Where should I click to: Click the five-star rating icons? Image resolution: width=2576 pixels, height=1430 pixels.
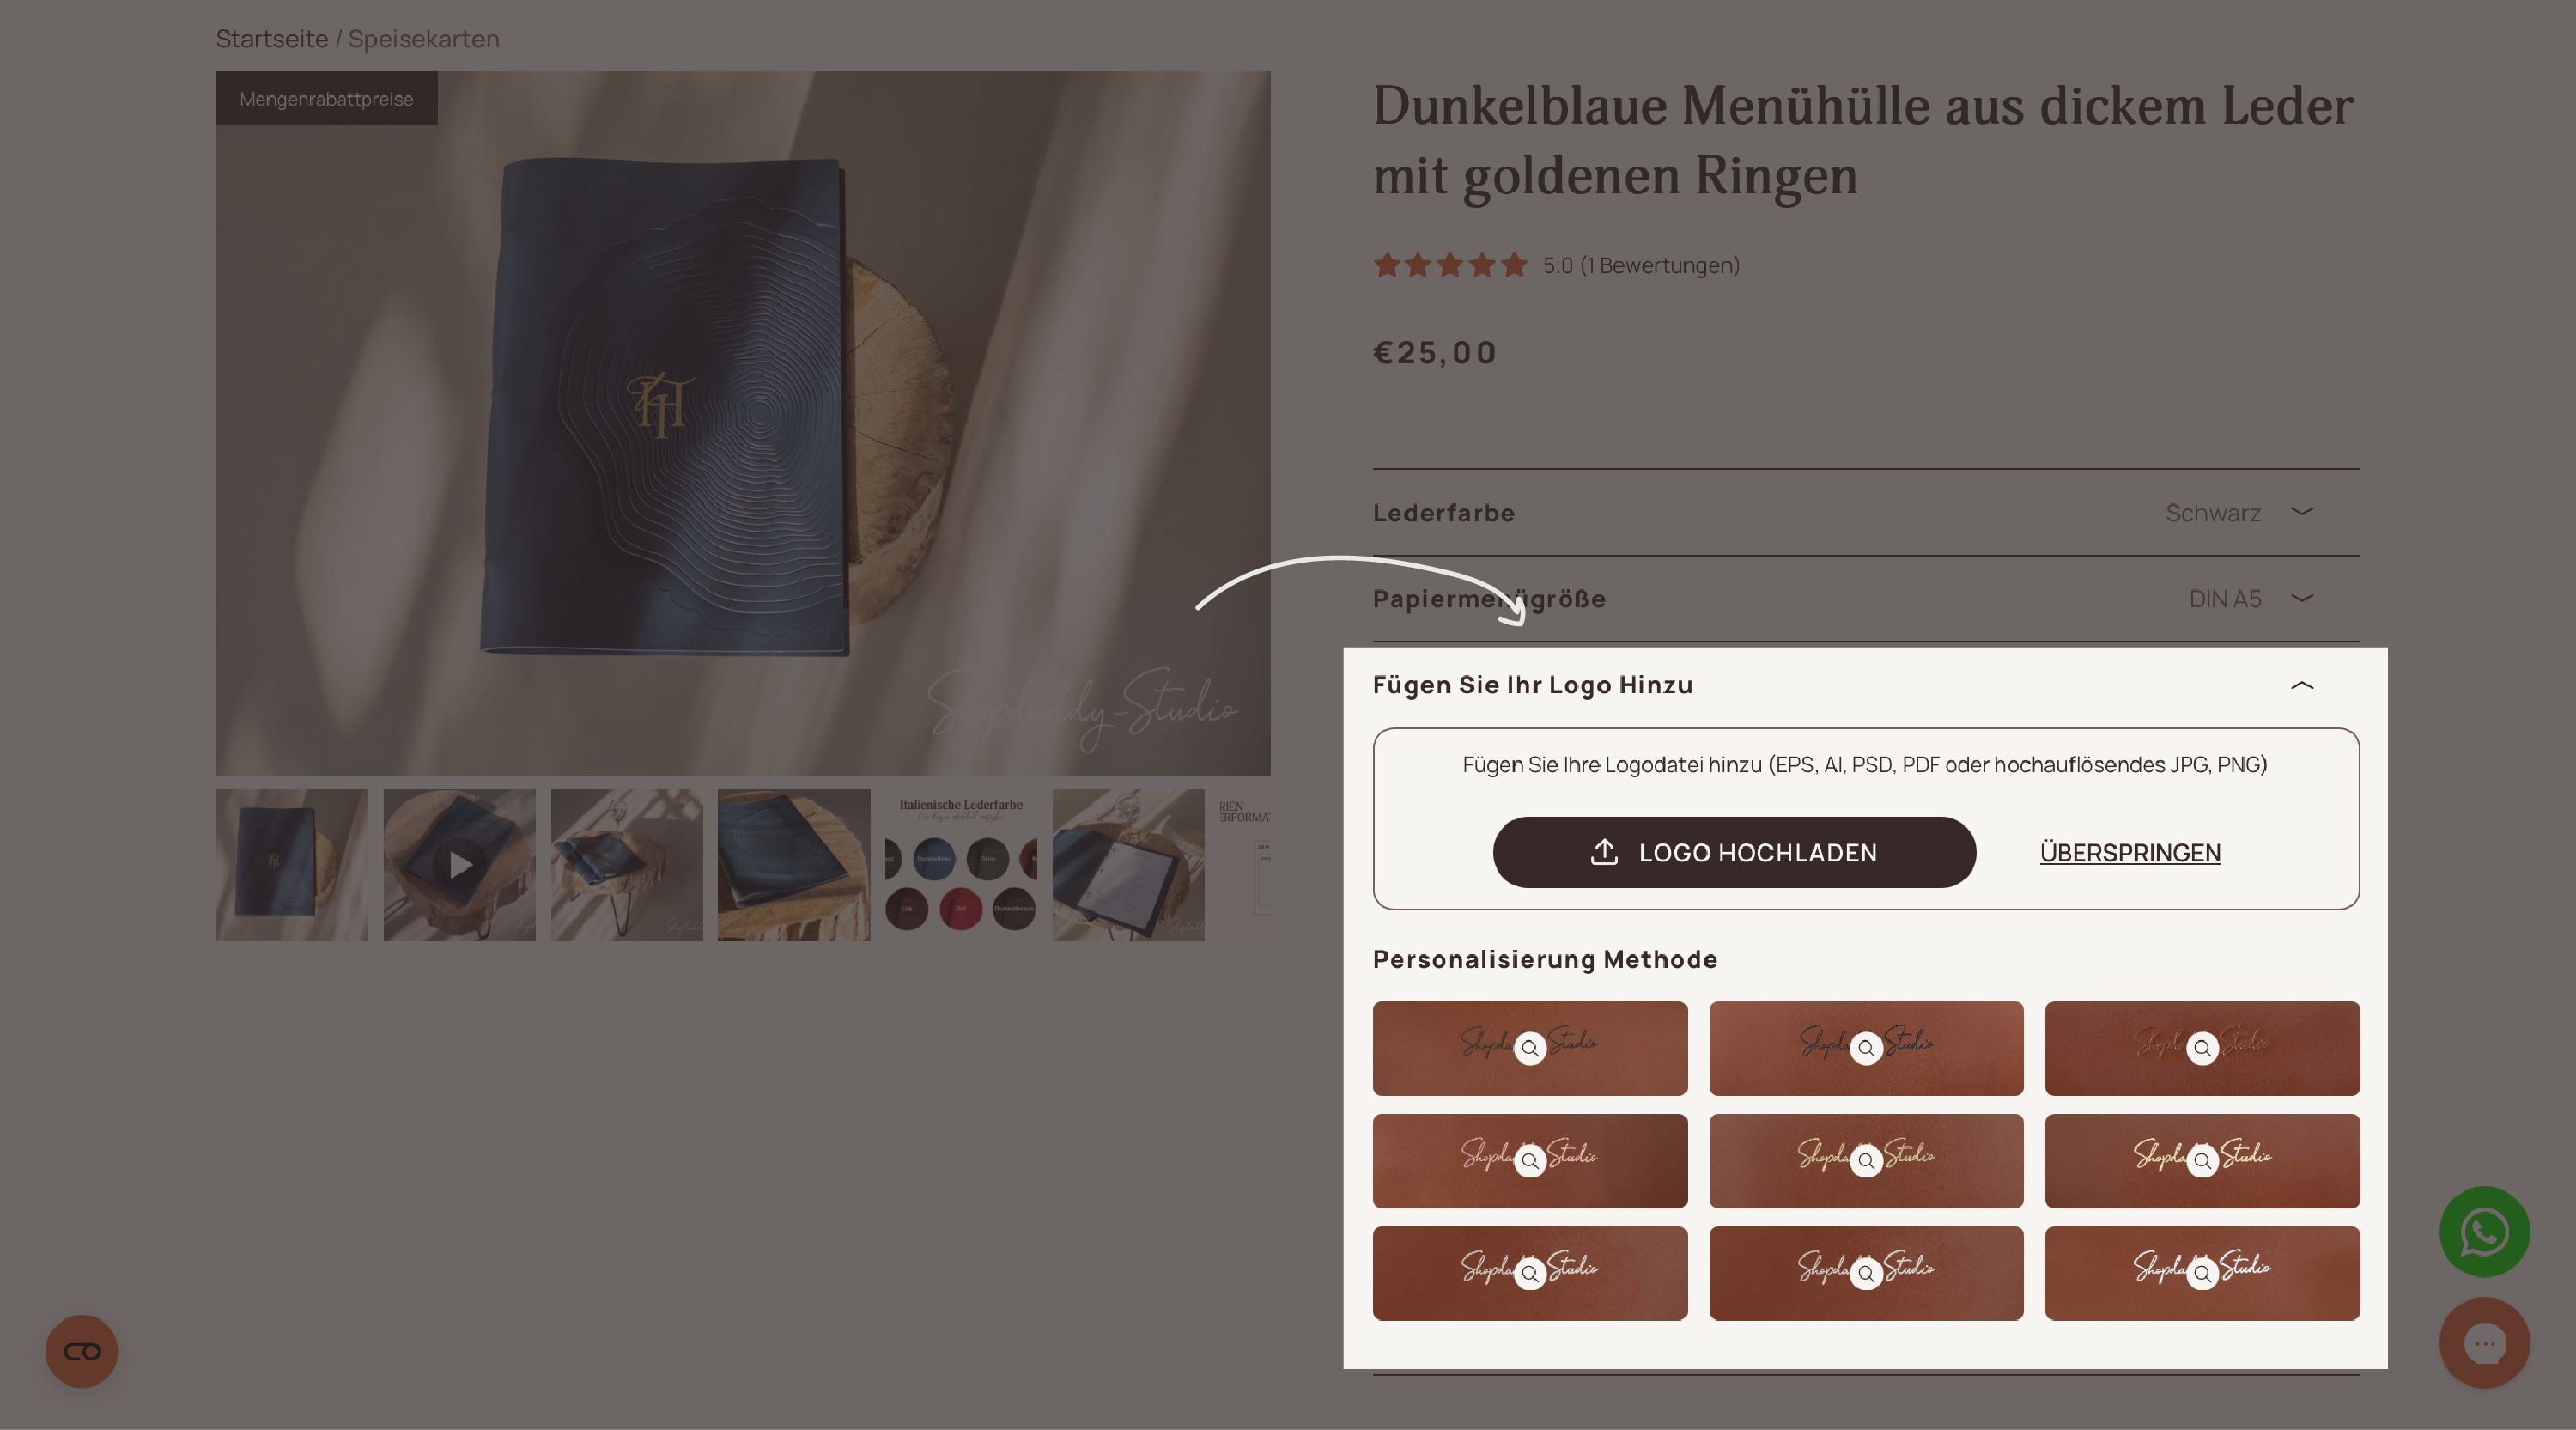click(1450, 265)
